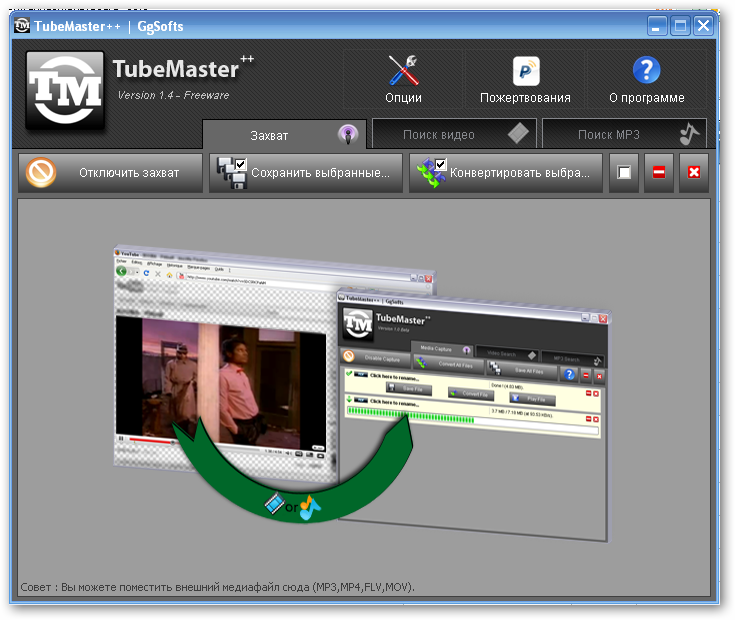Click the illustration in the capture area
This screenshot has height=620, width=735.
click(362, 393)
